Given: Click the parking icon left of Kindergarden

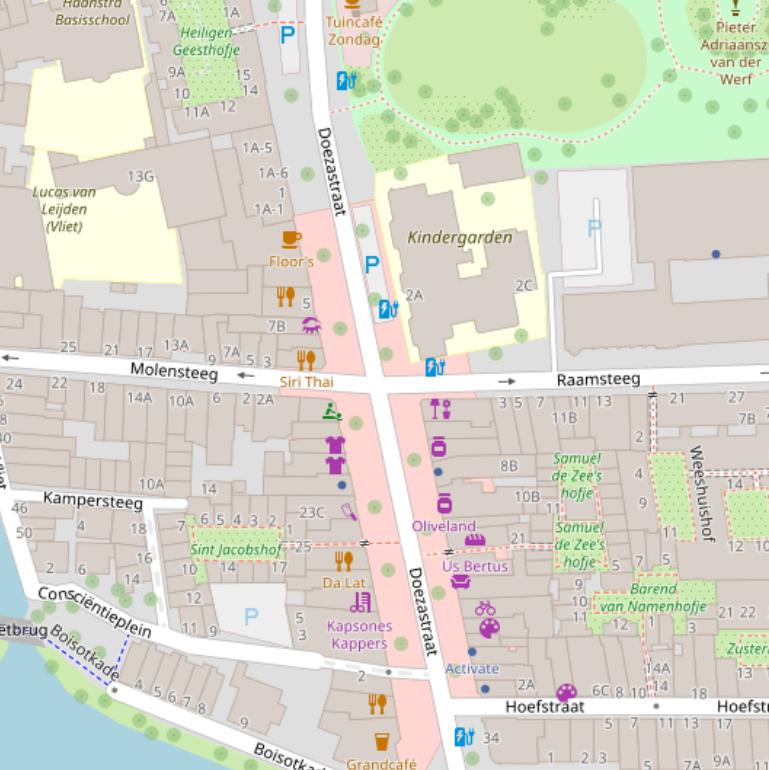Looking at the screenshot, I should pyautogui.click(x=372, y=265).
